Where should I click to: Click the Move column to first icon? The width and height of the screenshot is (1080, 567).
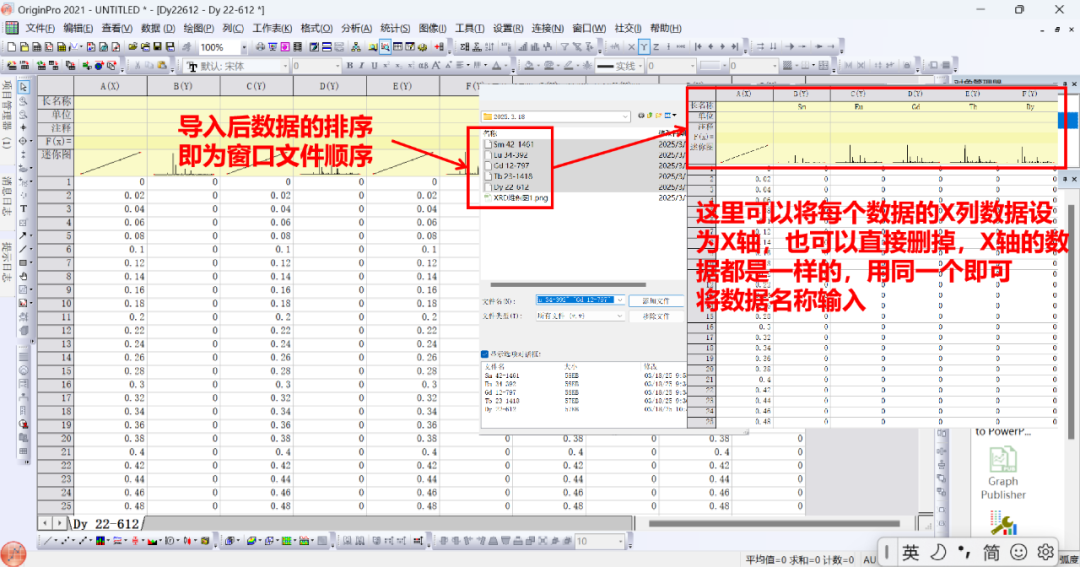[x=698, y=47]
